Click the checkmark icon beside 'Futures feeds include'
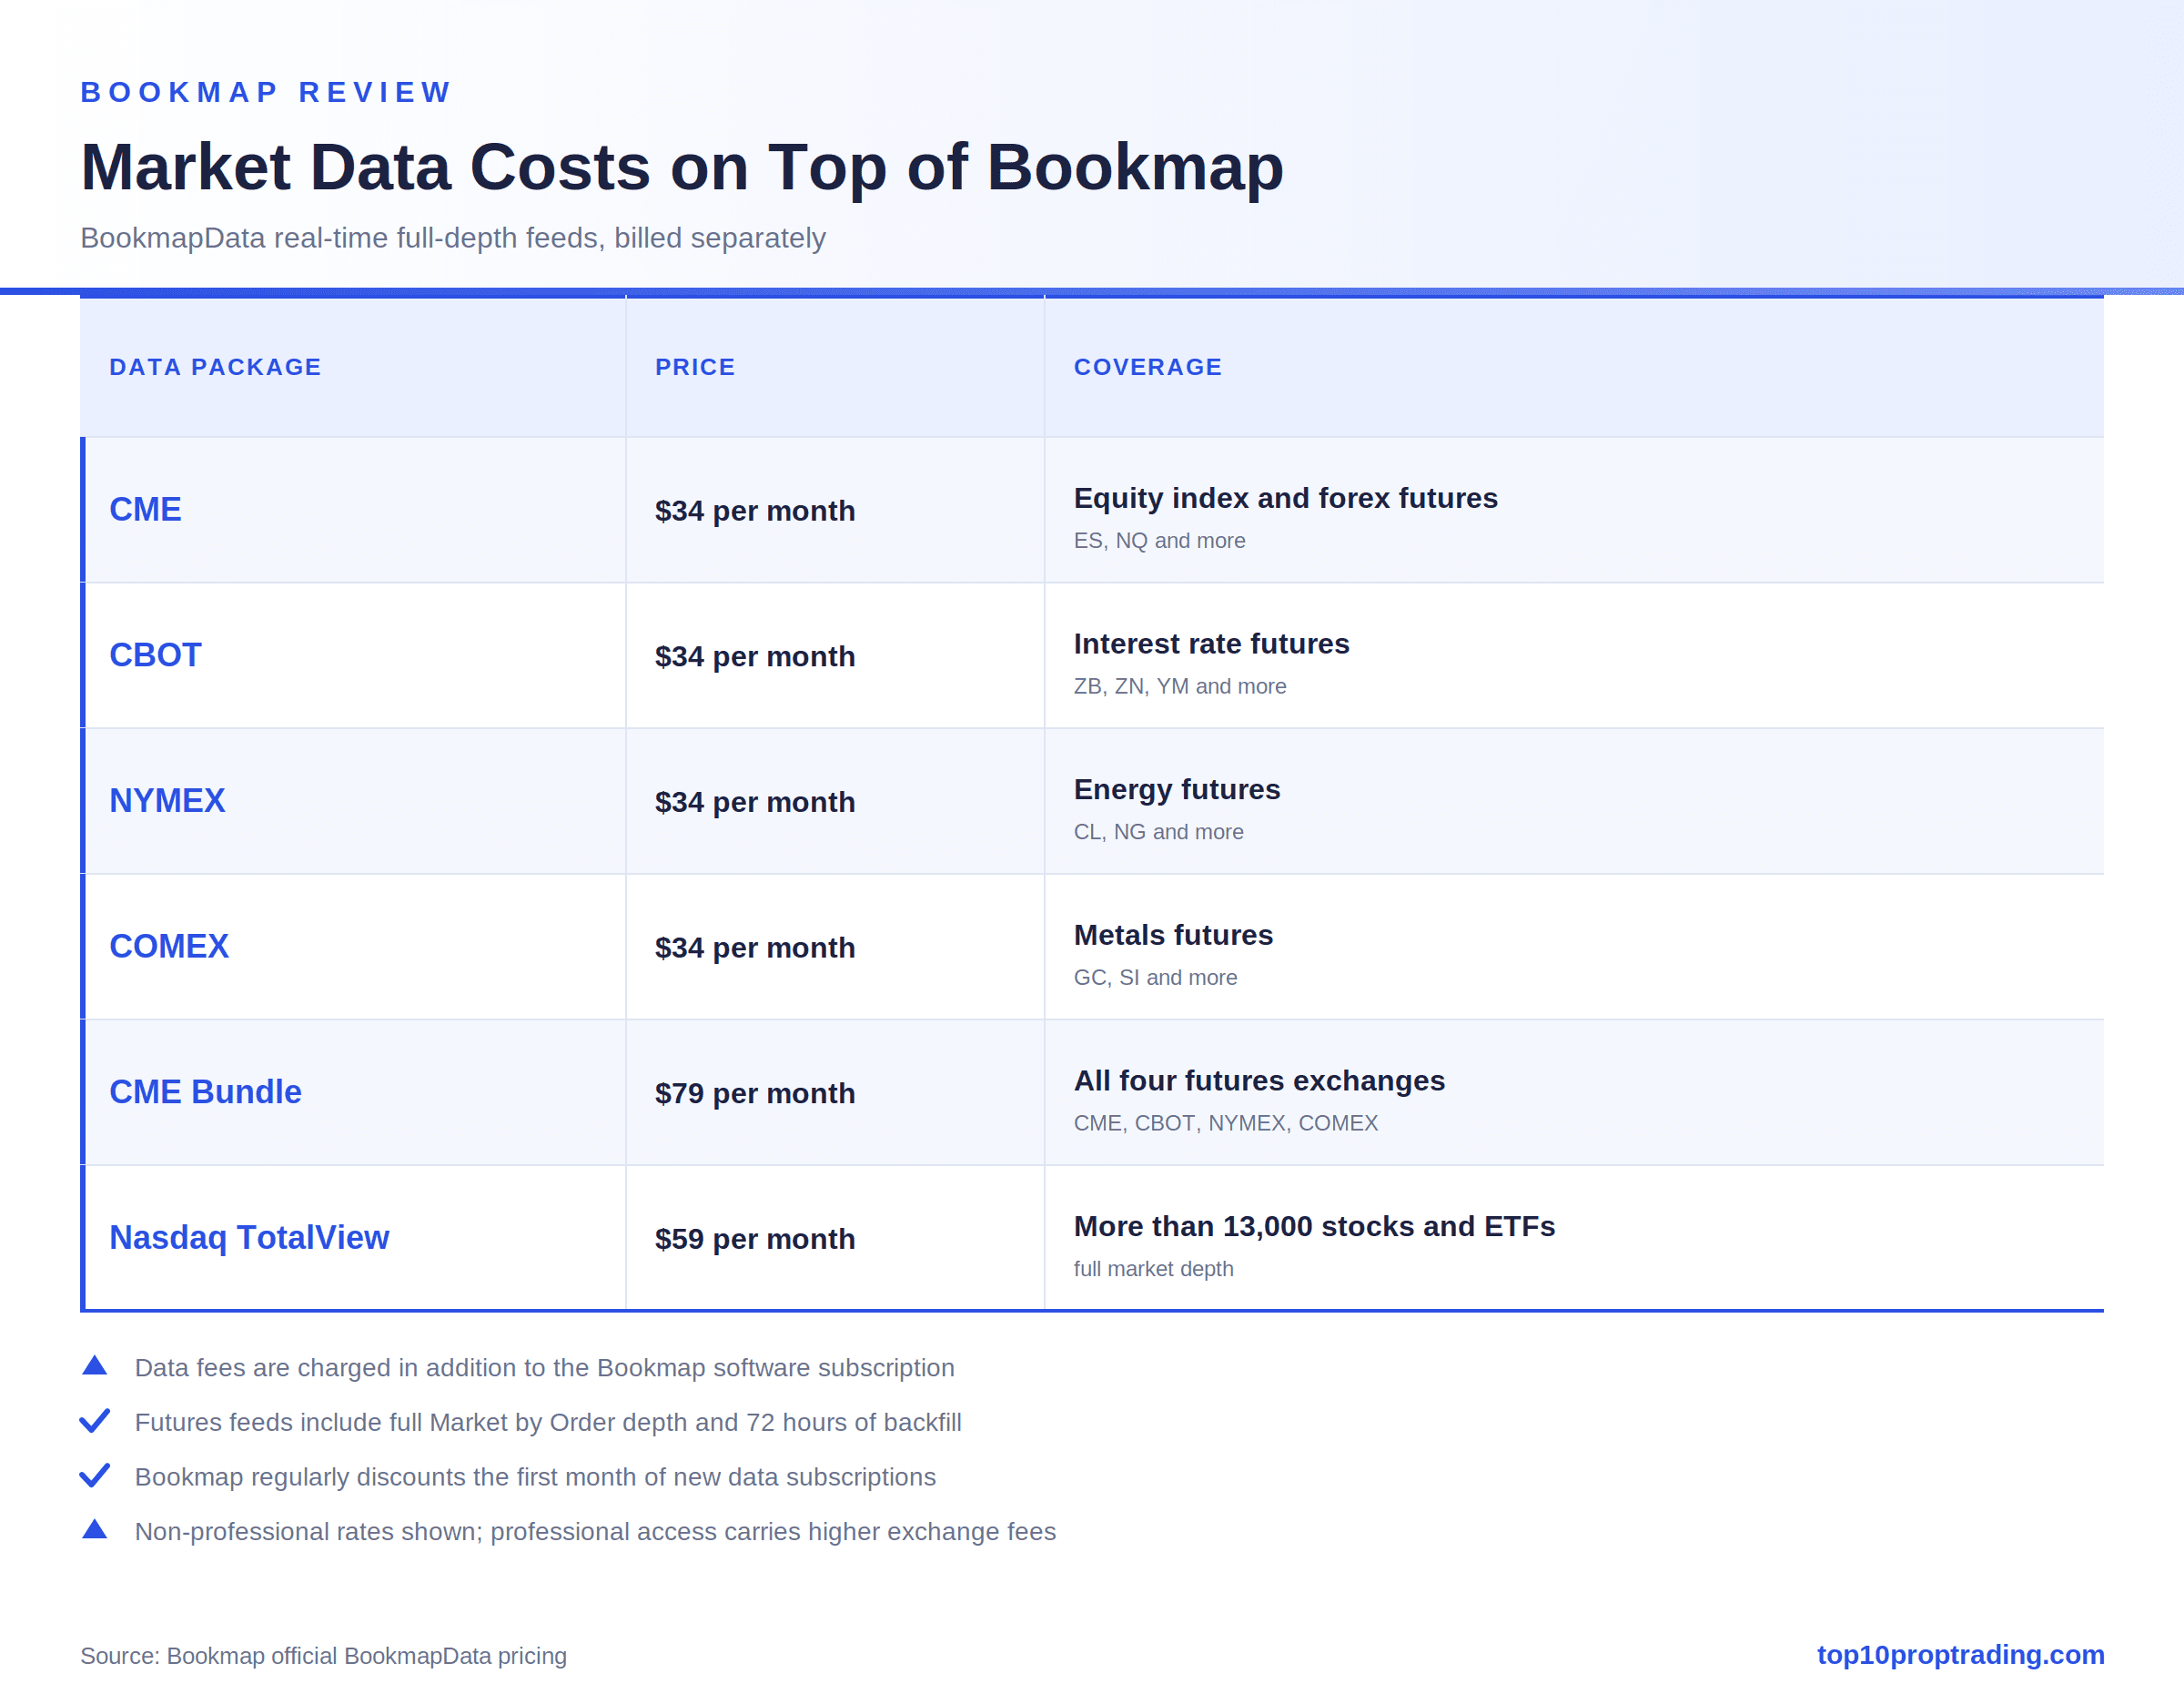Viewport: 2184px width, 1704px height. 94,1421
